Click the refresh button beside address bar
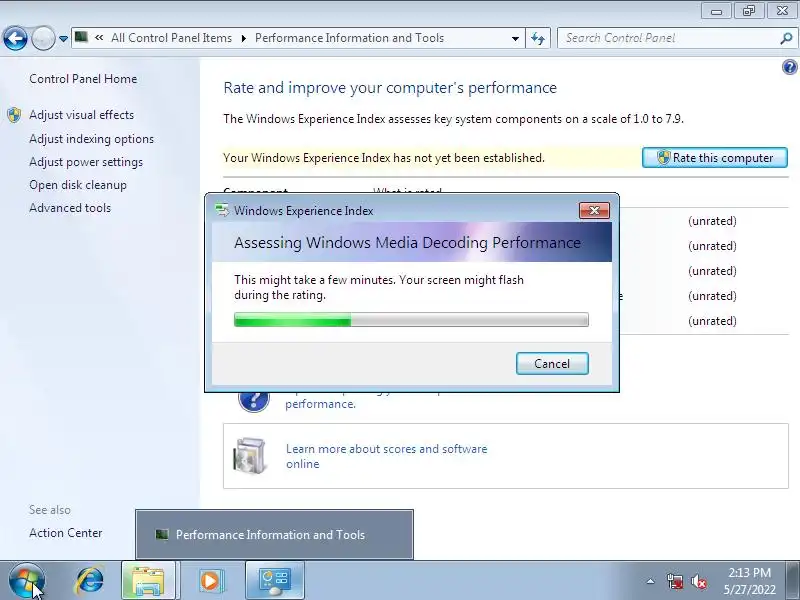Screen dimensions: 800x600 click(538, 38)
